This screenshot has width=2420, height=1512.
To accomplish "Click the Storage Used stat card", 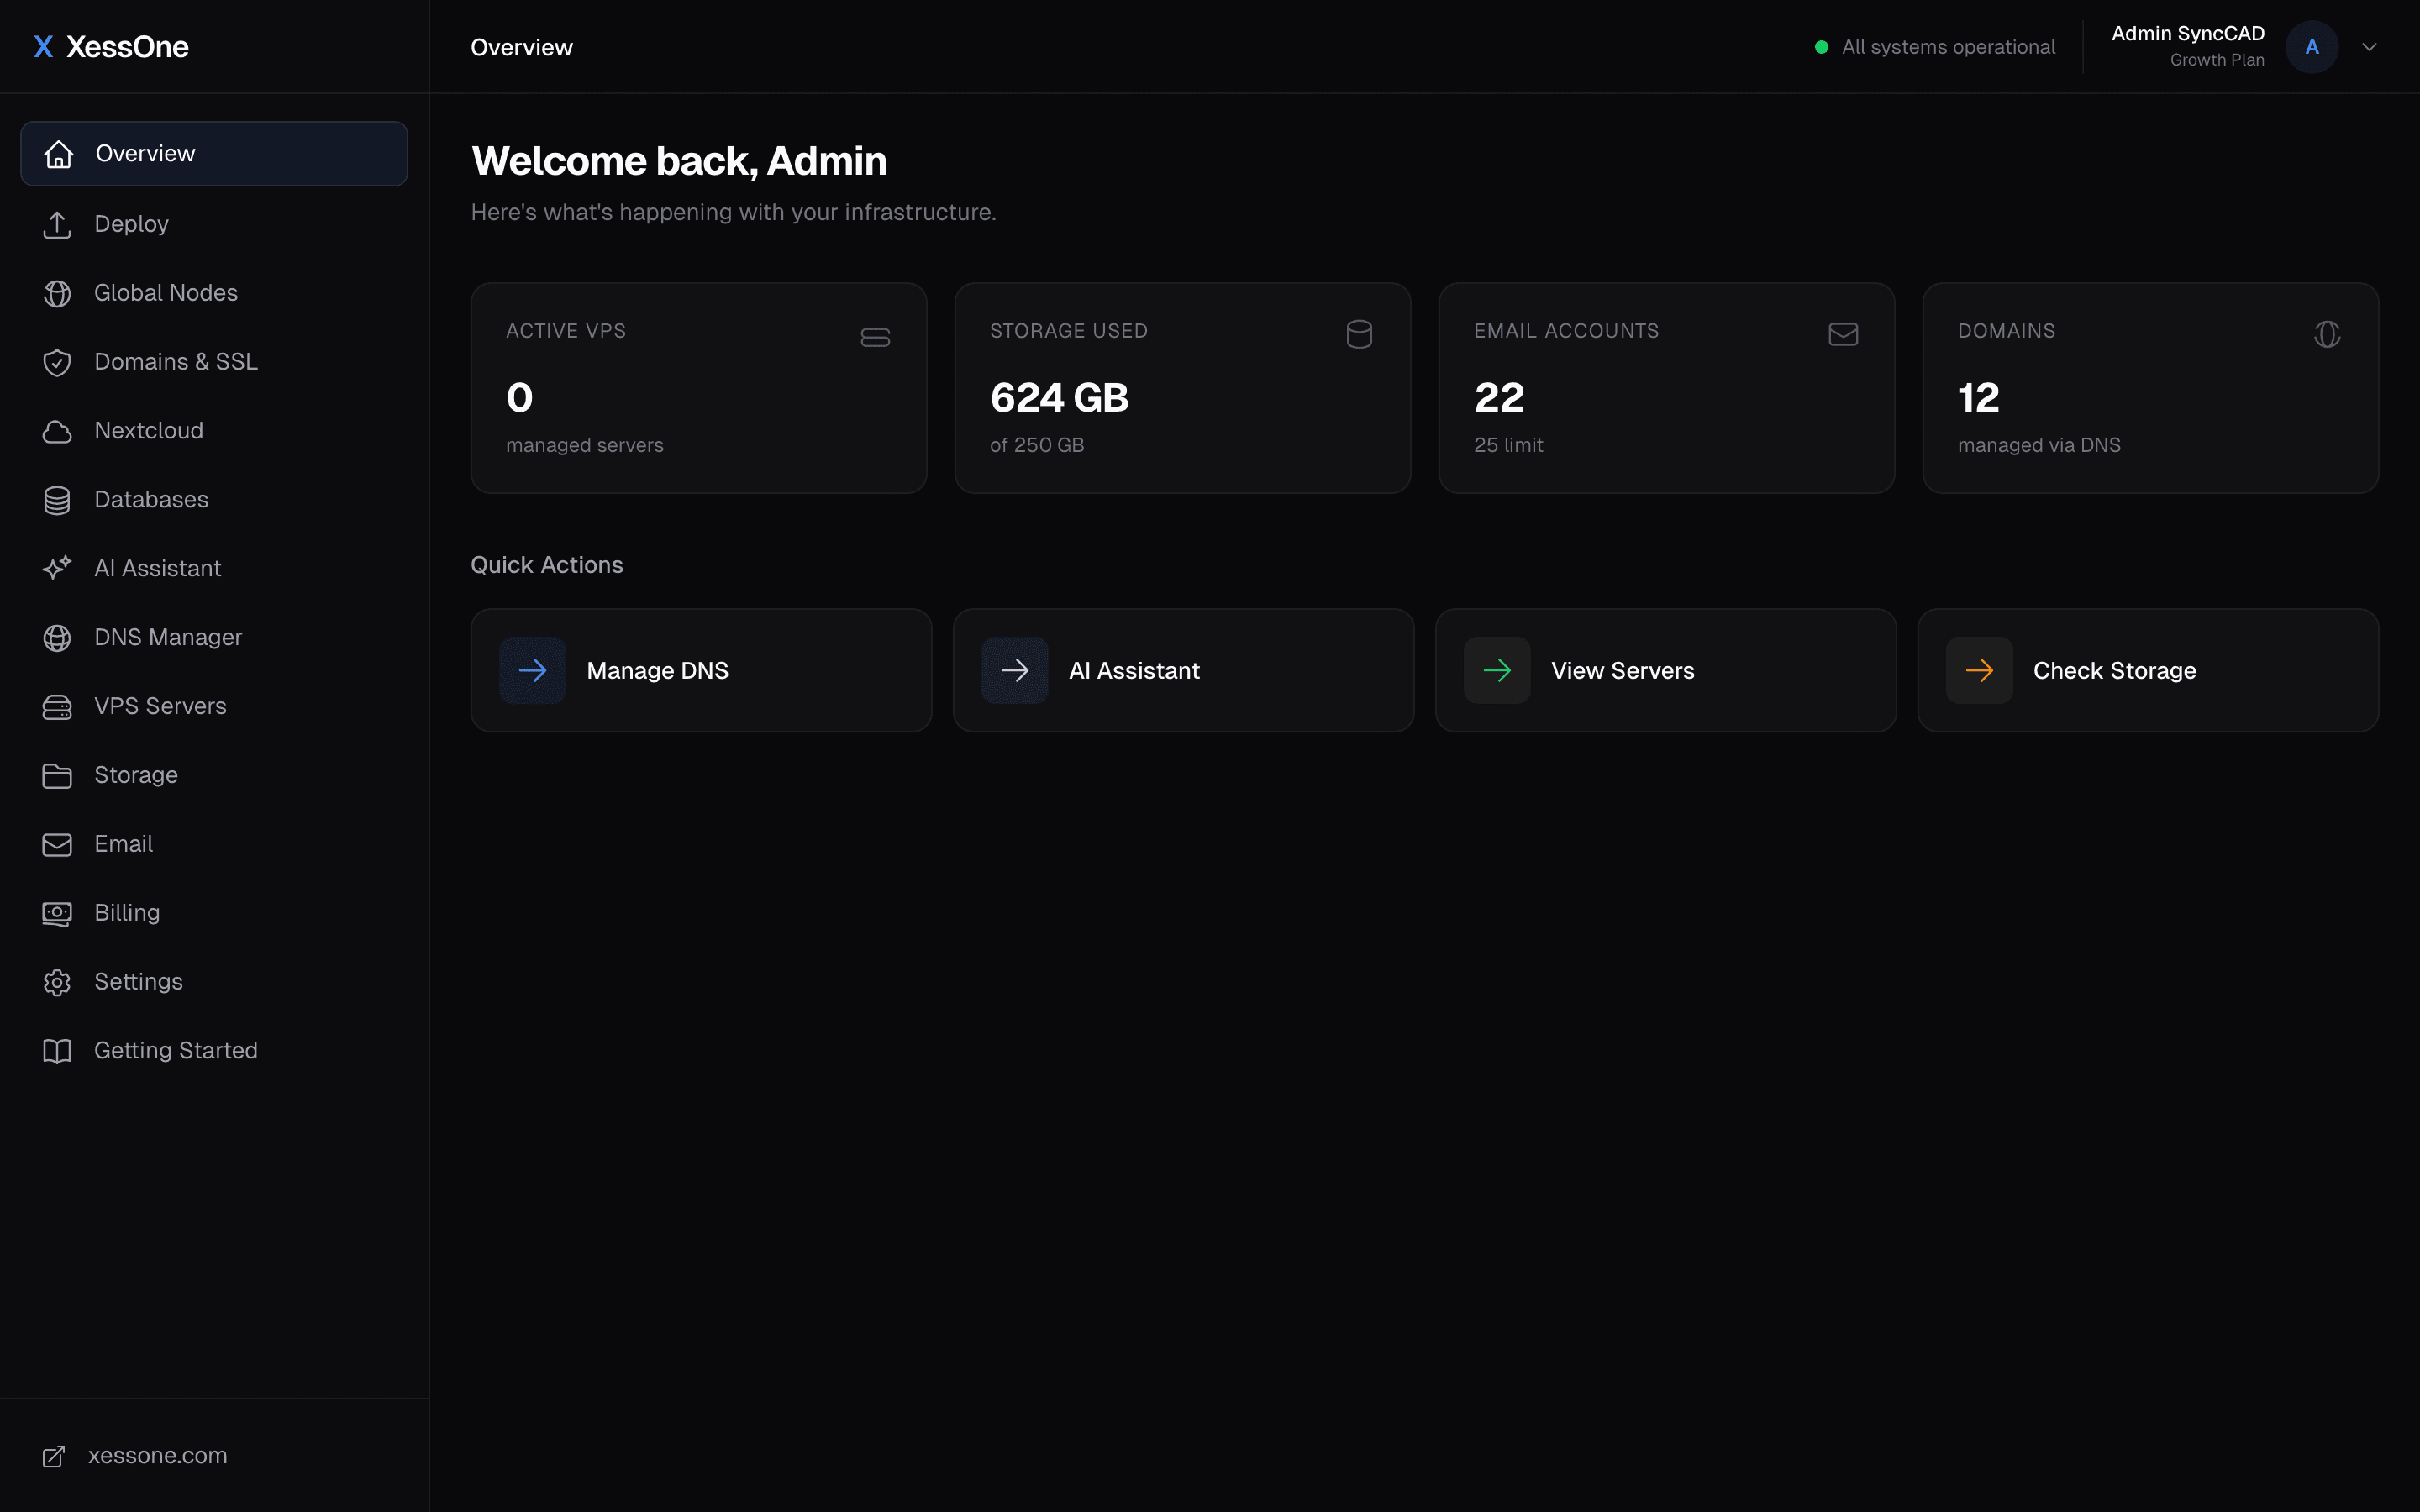I will coord(1182,388).
